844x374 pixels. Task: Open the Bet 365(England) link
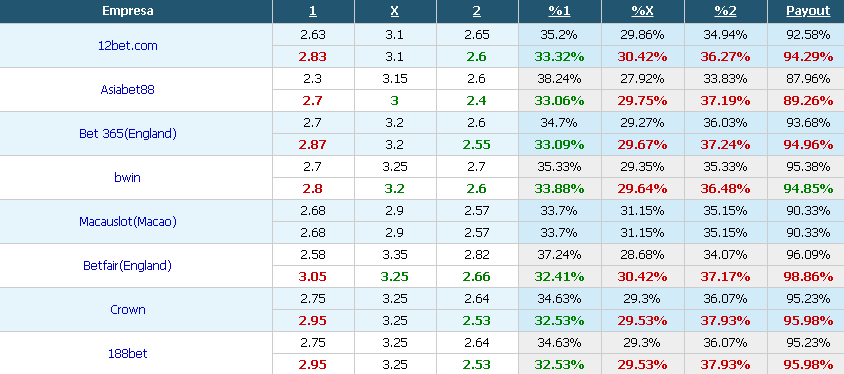click(x=128, y=134)
